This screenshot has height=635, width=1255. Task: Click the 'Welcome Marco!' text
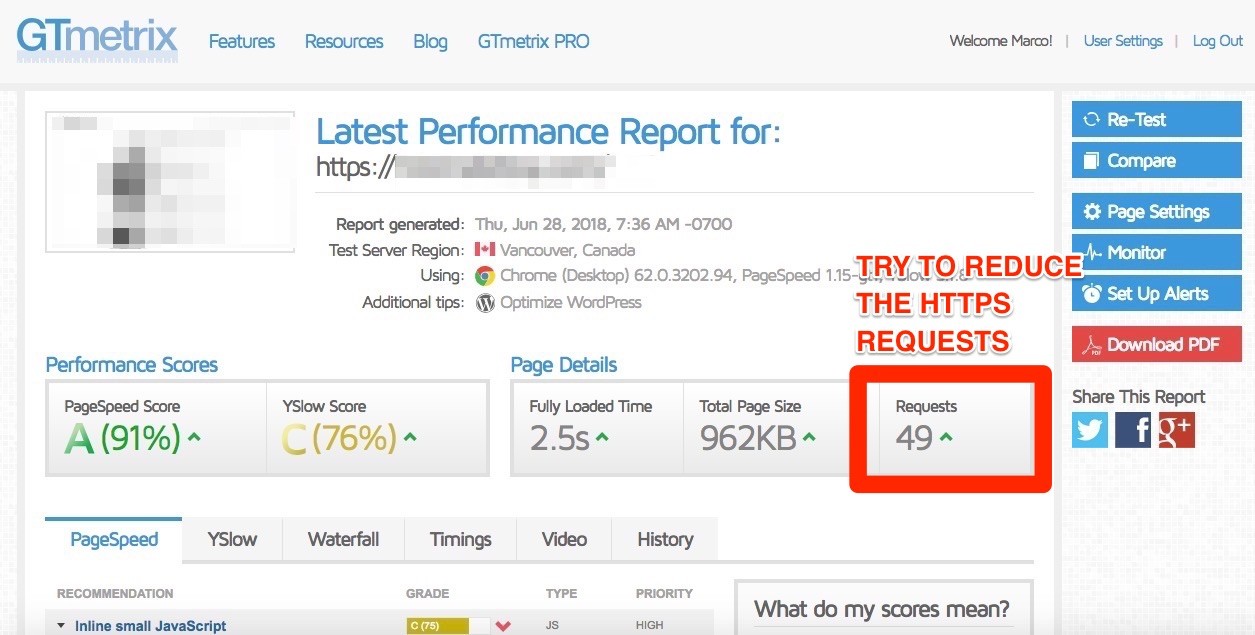click(1001, 41)
